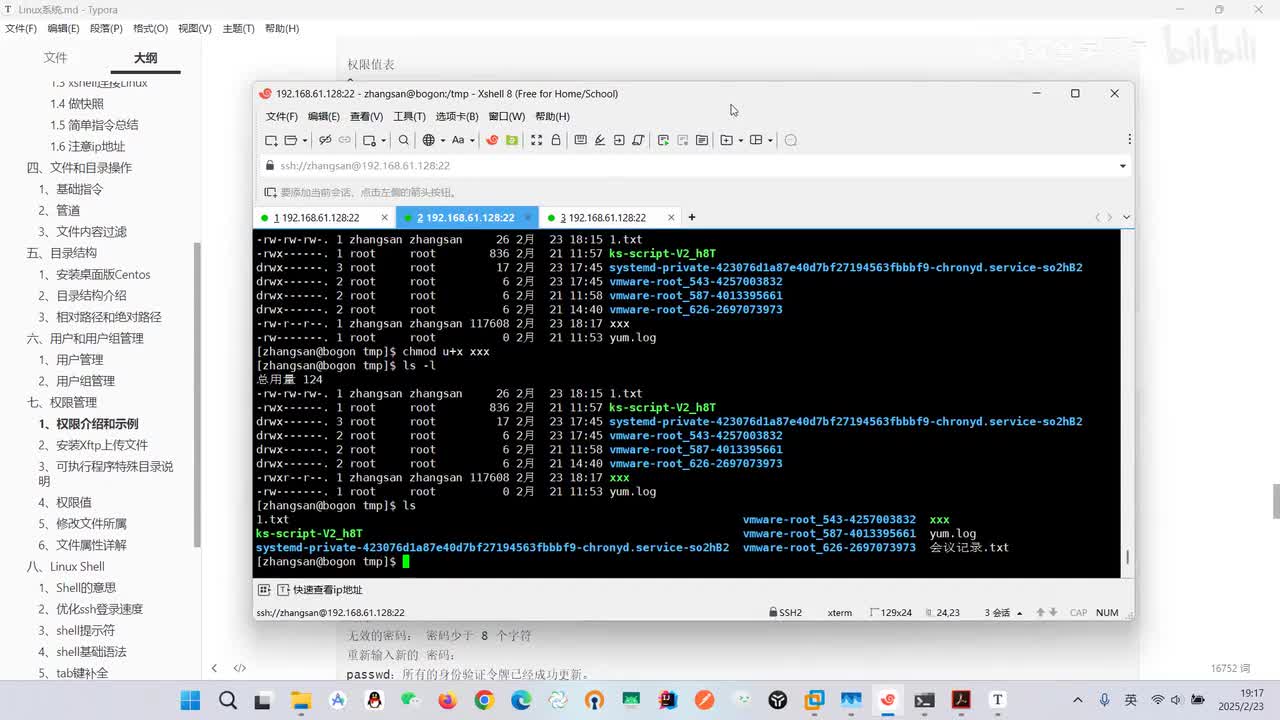The height and width of the screenshot is (720, 1280).
Task: Open the 主题(T) menu in Typora
Action: coord(237,29)
